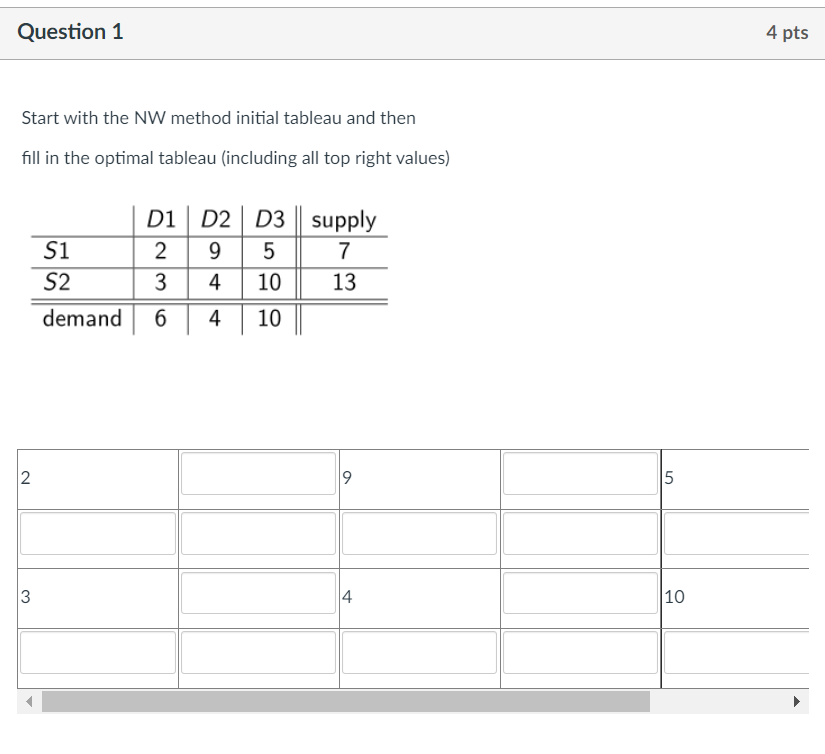Click the Question 1 heading
Viewport: 825px width, 754px height.
(x=69, y=31)
